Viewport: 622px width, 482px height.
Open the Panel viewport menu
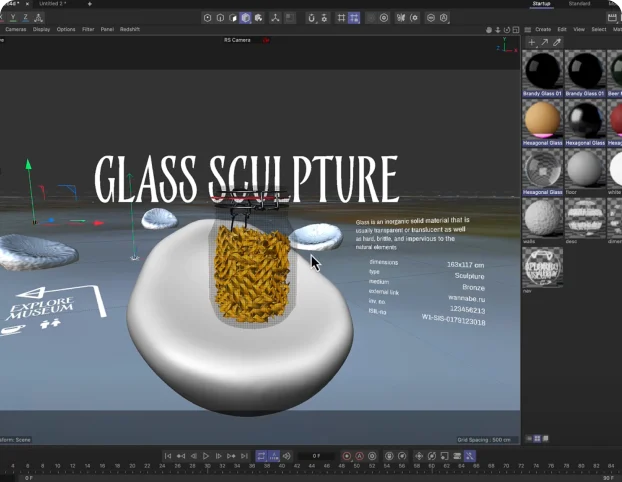107,29
